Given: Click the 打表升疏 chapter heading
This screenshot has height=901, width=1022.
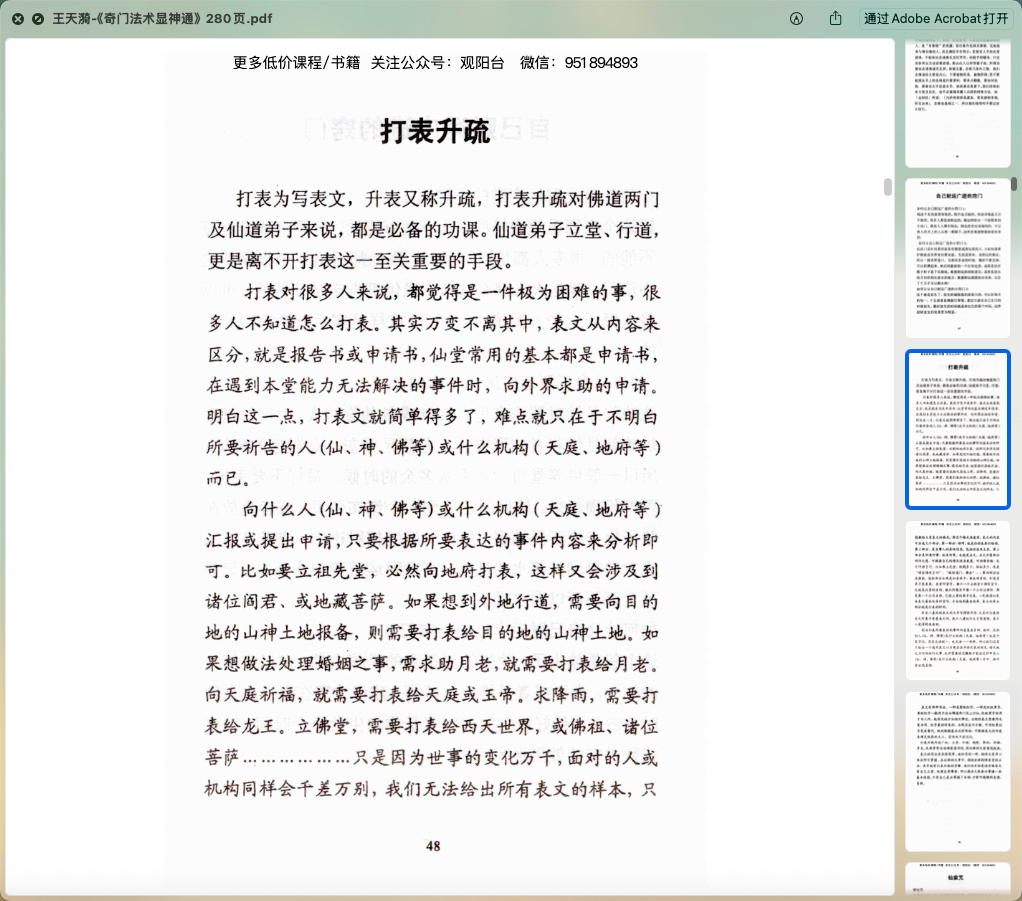Looking at the screenshot, I should (x=435, y=132).
